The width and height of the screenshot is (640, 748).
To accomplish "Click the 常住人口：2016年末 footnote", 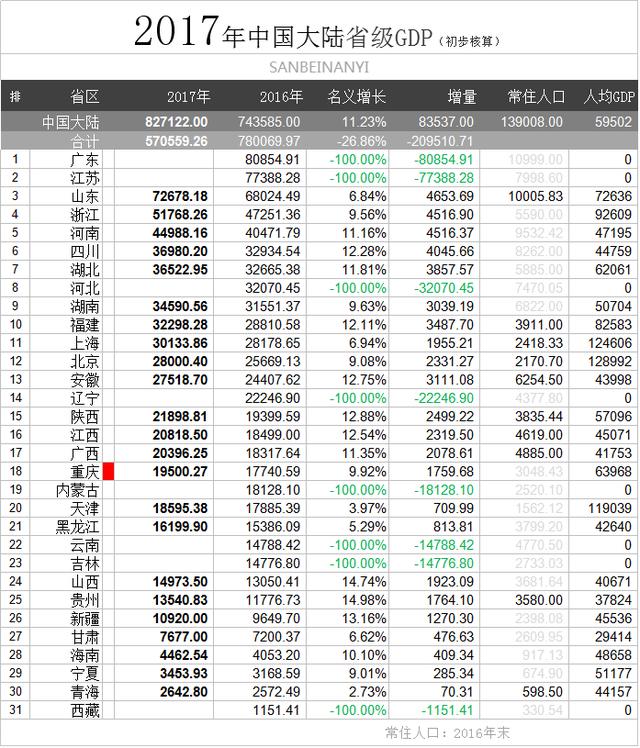I will (447, 733).
